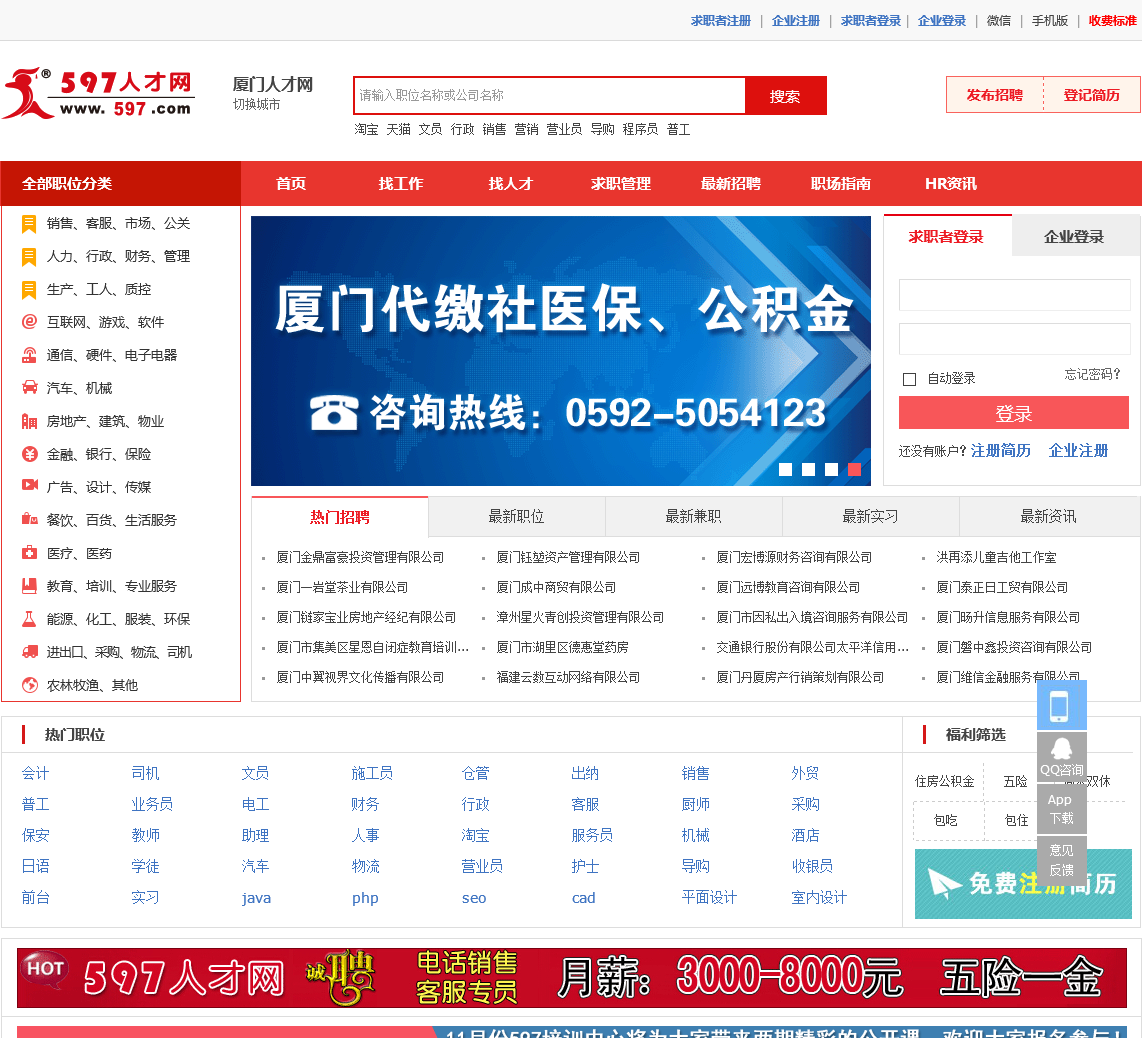
Task: Click the 597人才网 logo
Action: pos(99,93)
